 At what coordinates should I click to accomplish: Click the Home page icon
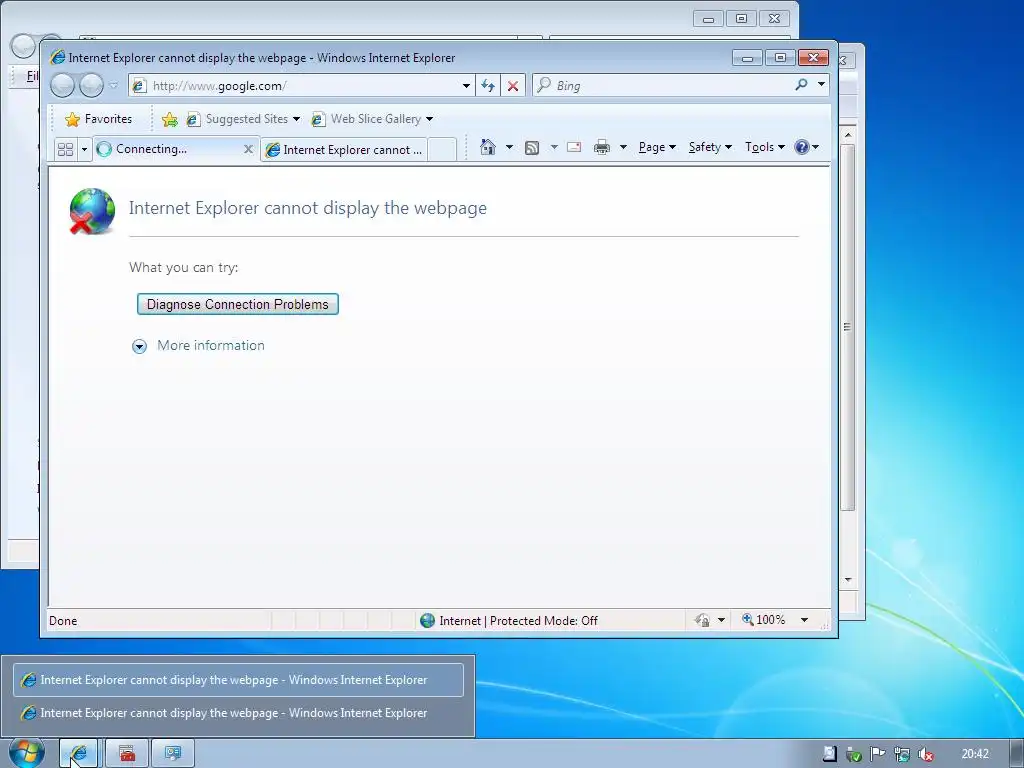point(488,147)
